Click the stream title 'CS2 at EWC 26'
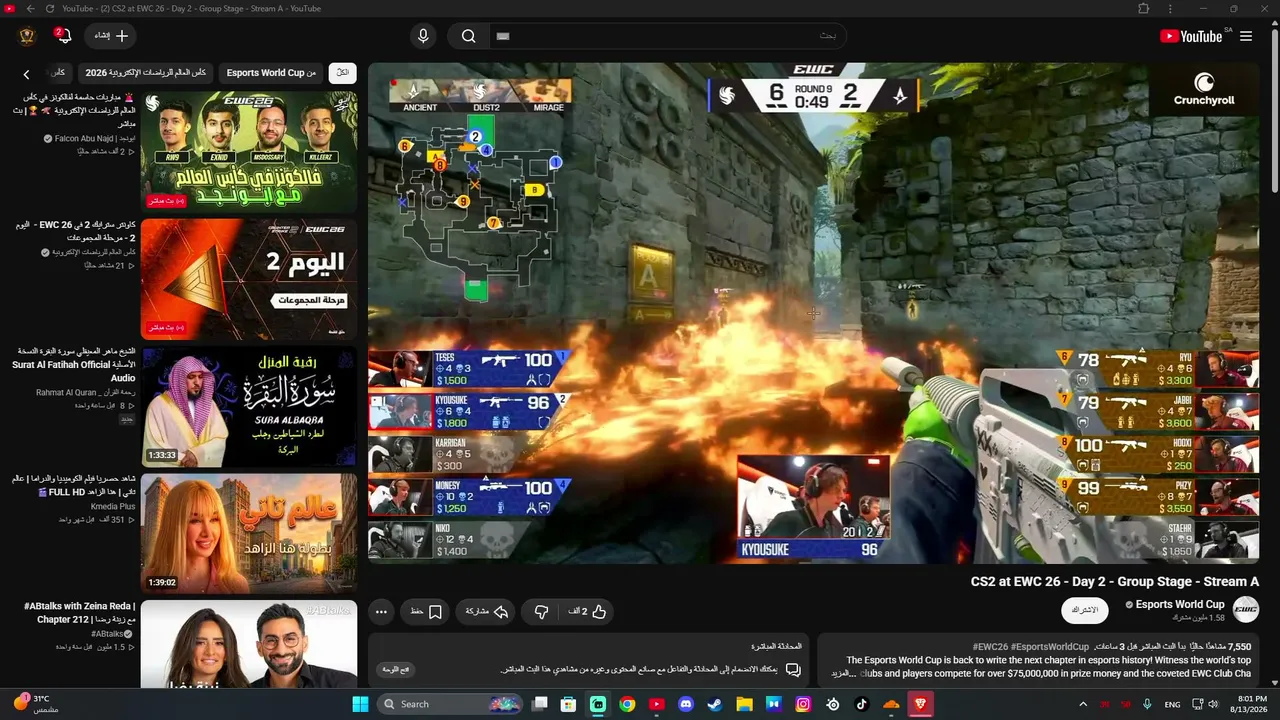The width and height of the screenshot is (1280, 720). tap(1115, 582)
